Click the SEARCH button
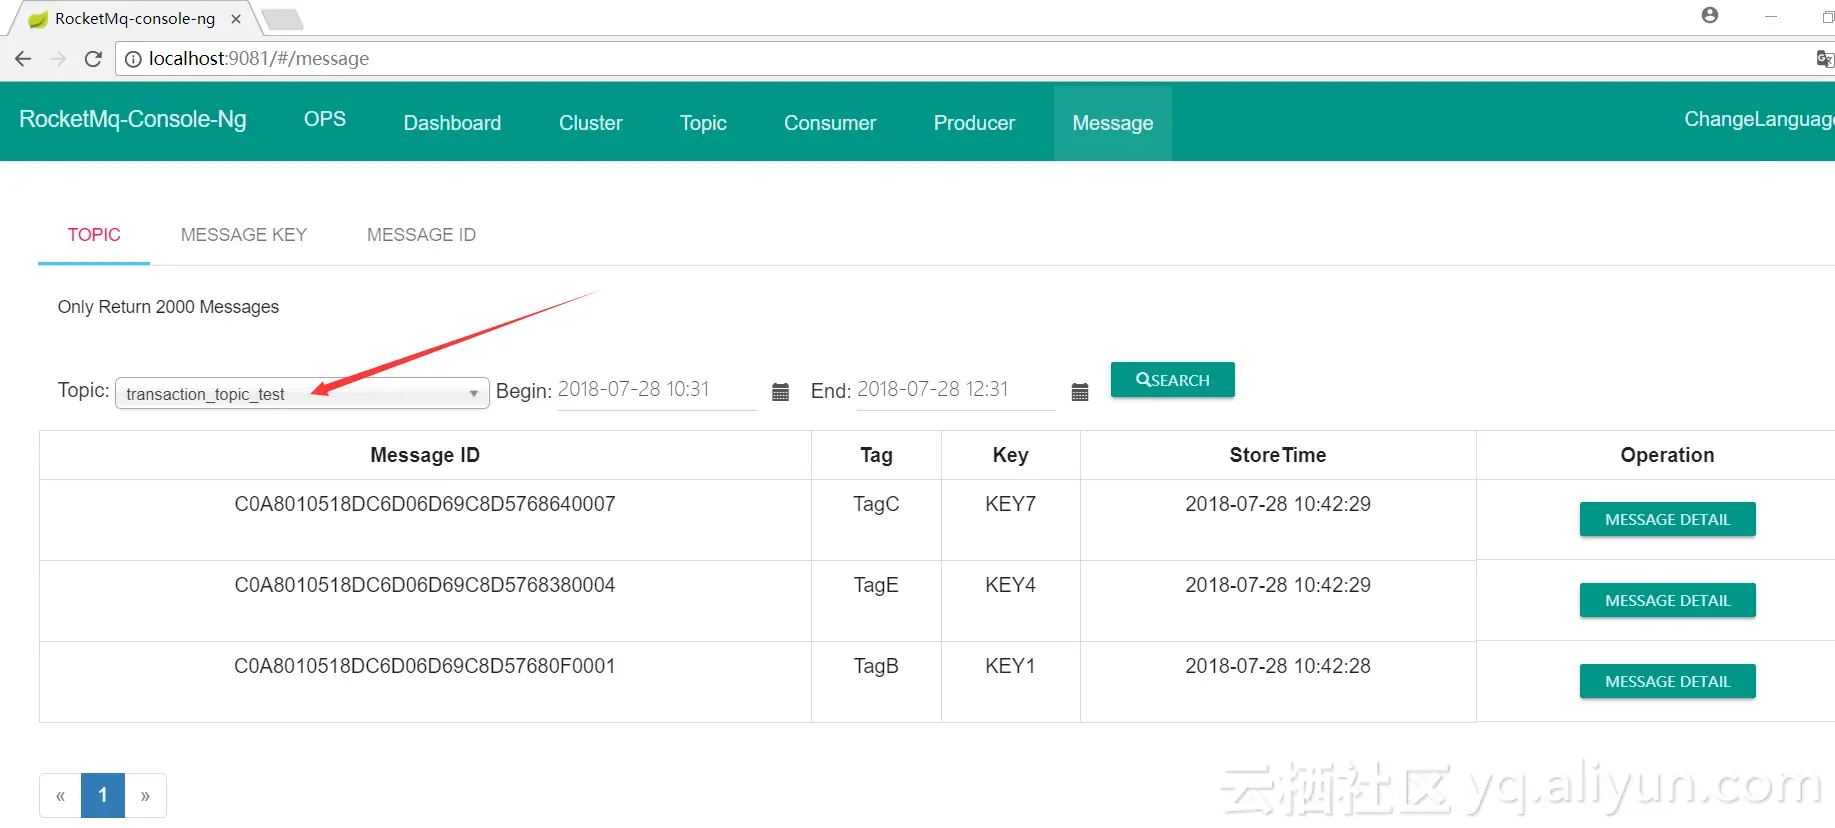 coord(1173,380)
